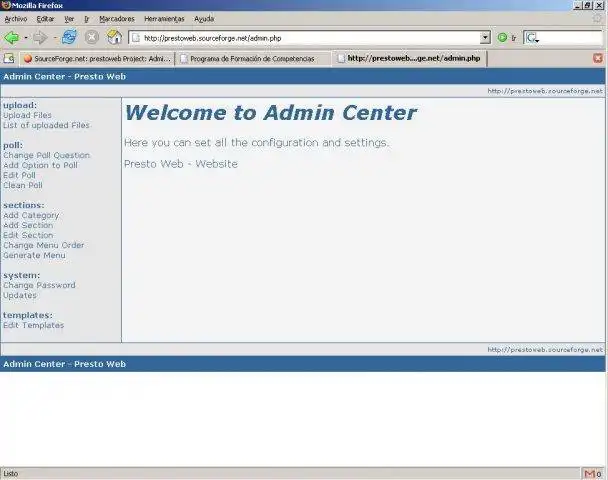Open the Edit Section link
The width and height of the screenshot is (608, 480).
coord(28,235)
